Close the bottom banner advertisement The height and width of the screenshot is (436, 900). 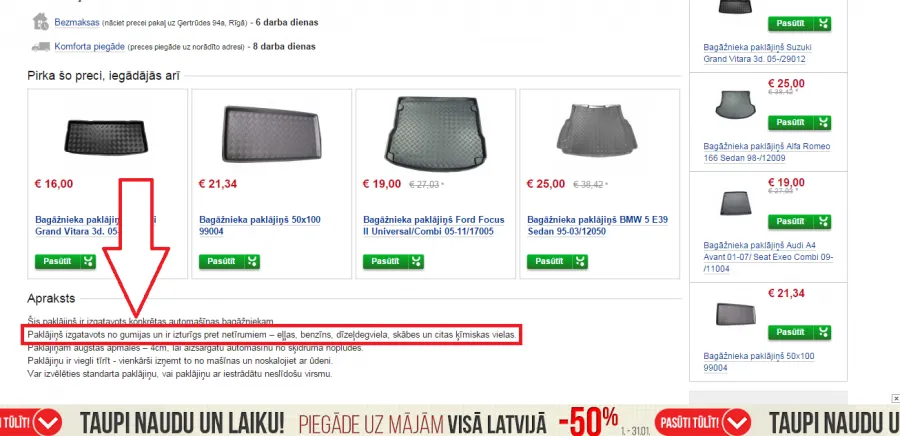[x=895, y=398]
